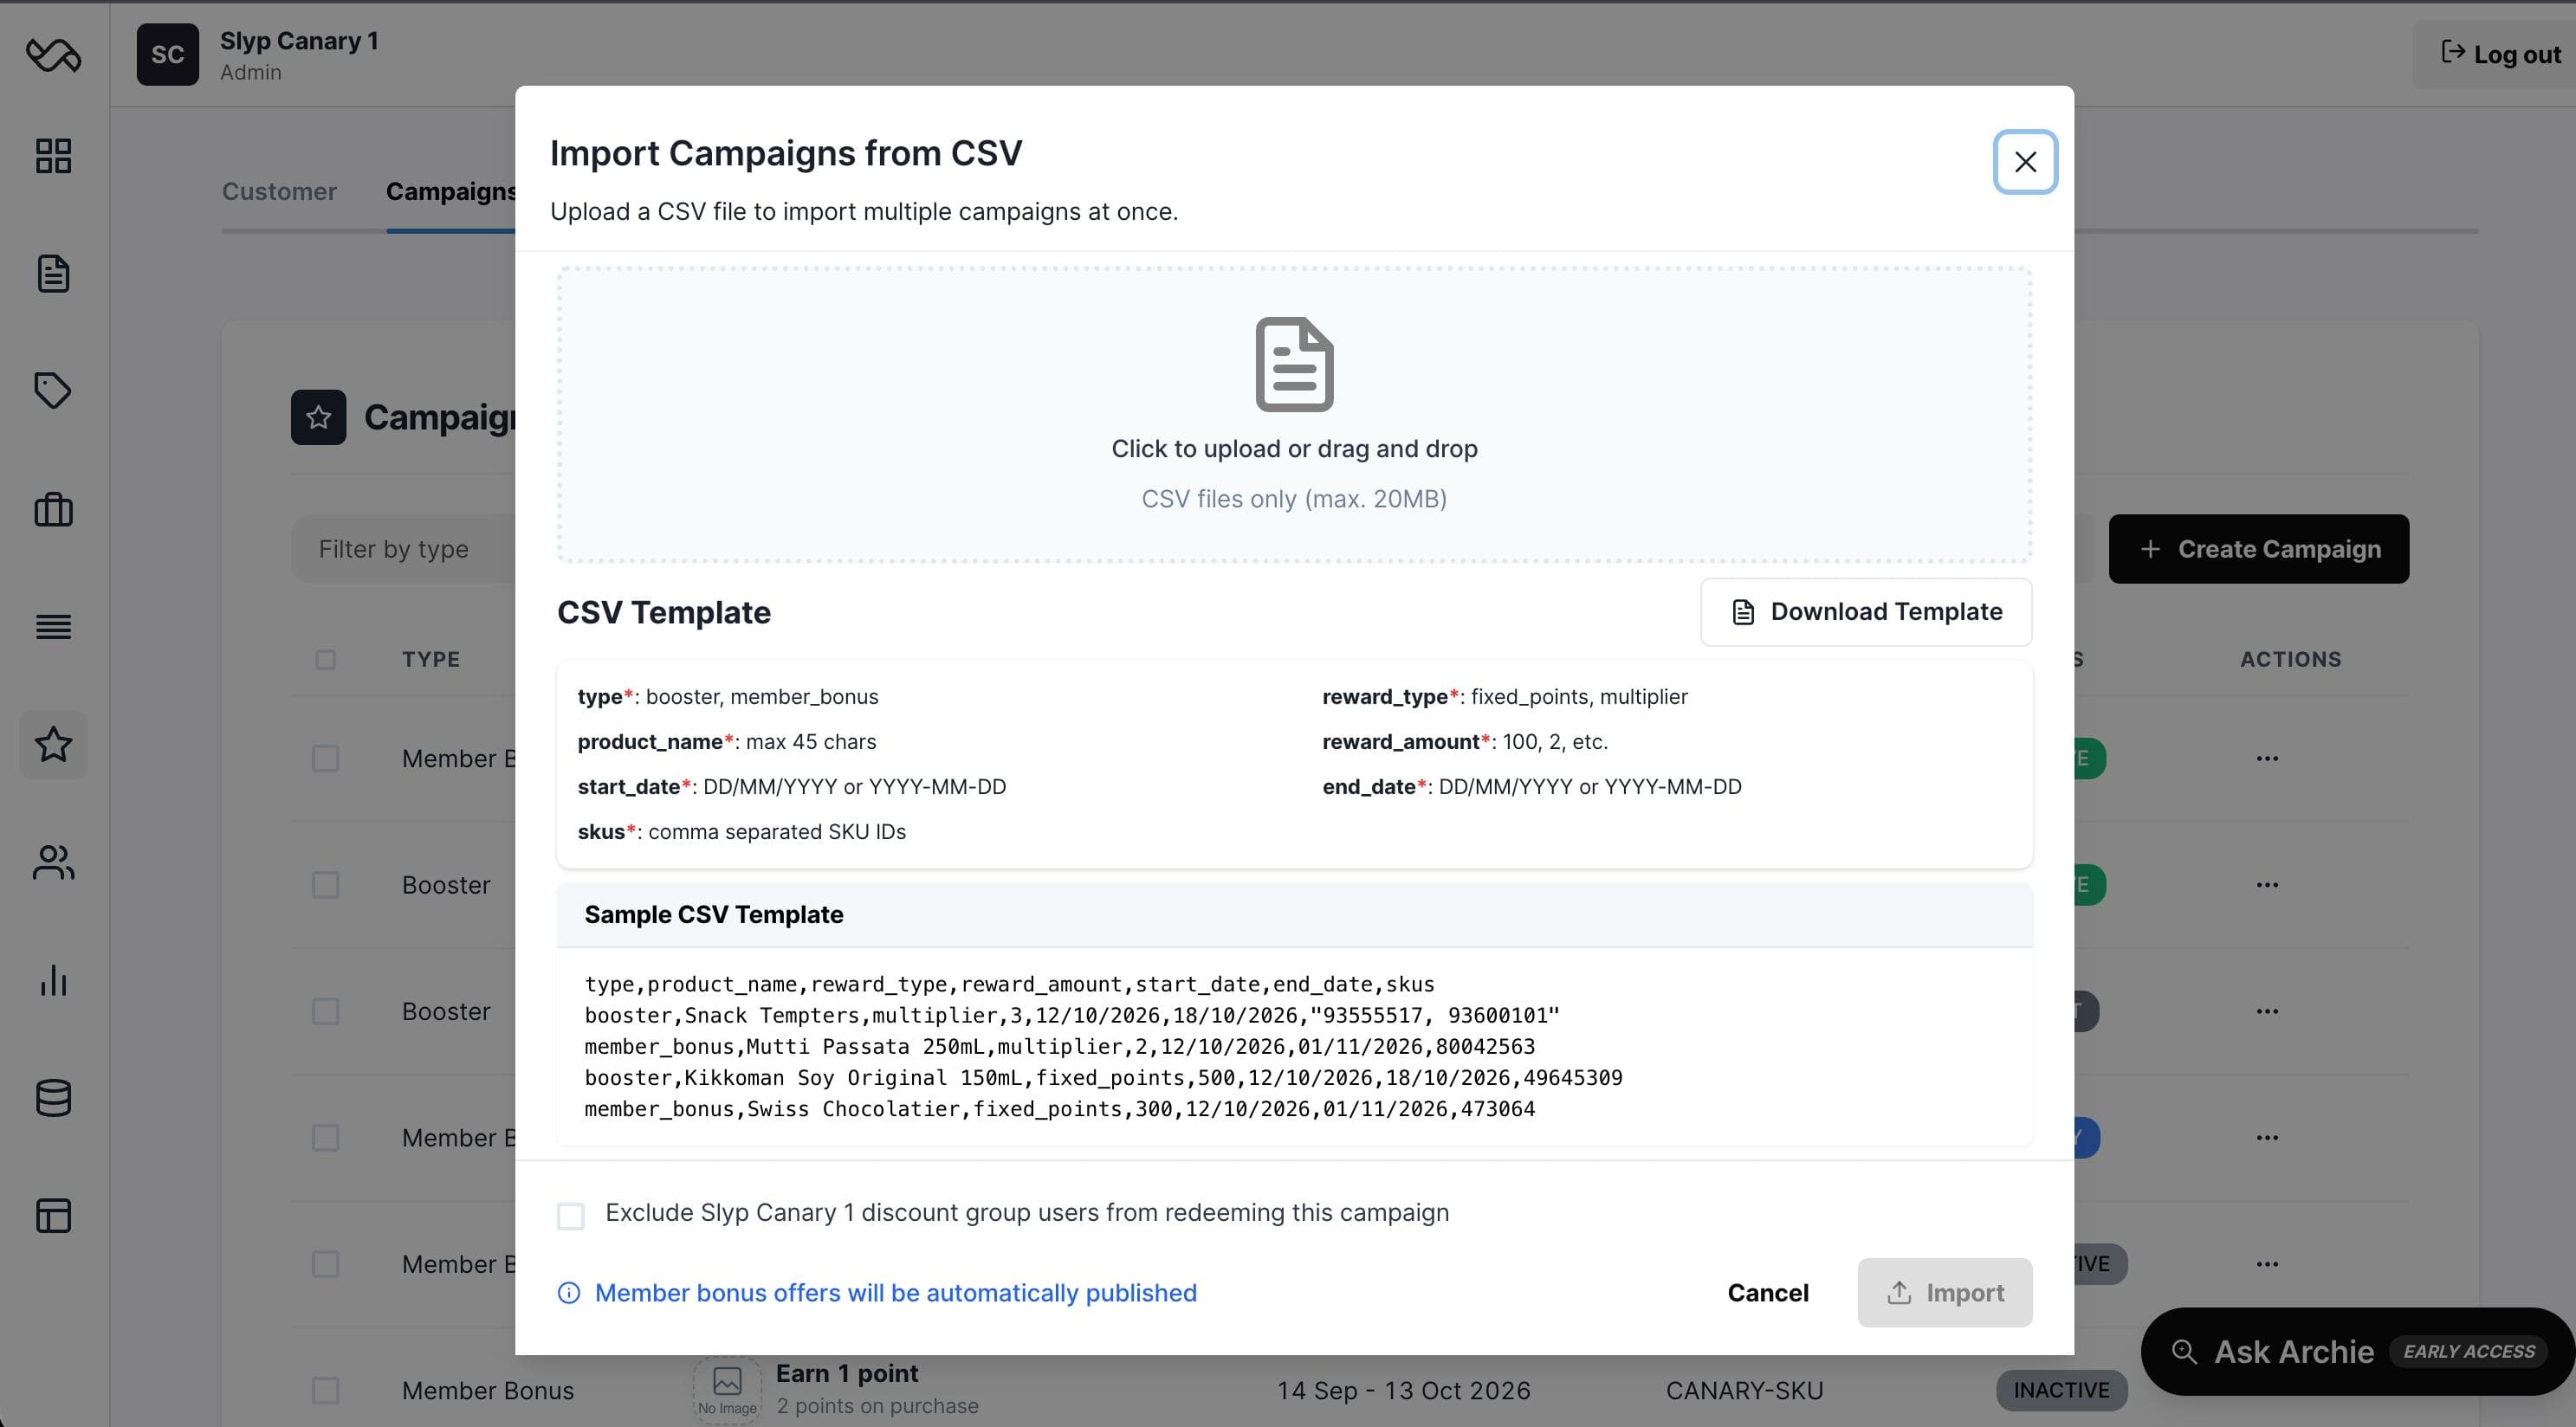Open the stacked lines list icon in sidebar
This screenshot has height=1427, width=2576.
coord(53,627)
